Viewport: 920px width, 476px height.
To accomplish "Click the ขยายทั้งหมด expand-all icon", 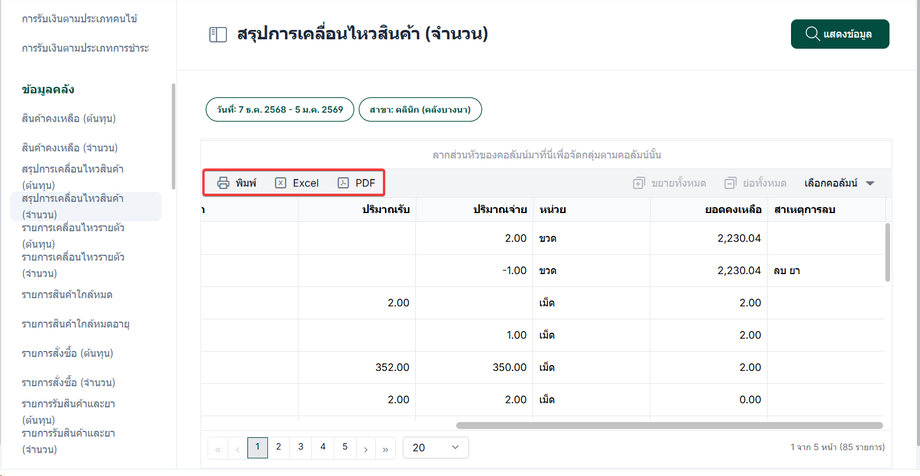I will (x=639, y=183).
